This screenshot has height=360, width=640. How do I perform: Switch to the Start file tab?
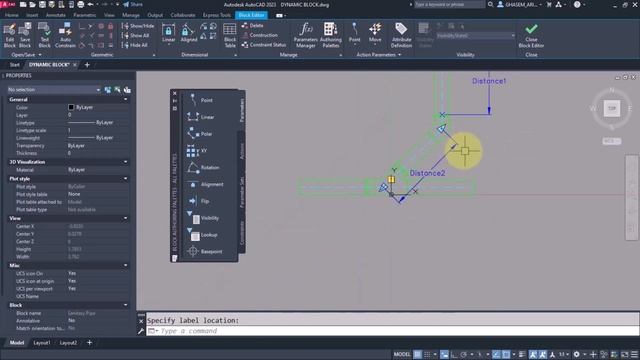(14, 65)
